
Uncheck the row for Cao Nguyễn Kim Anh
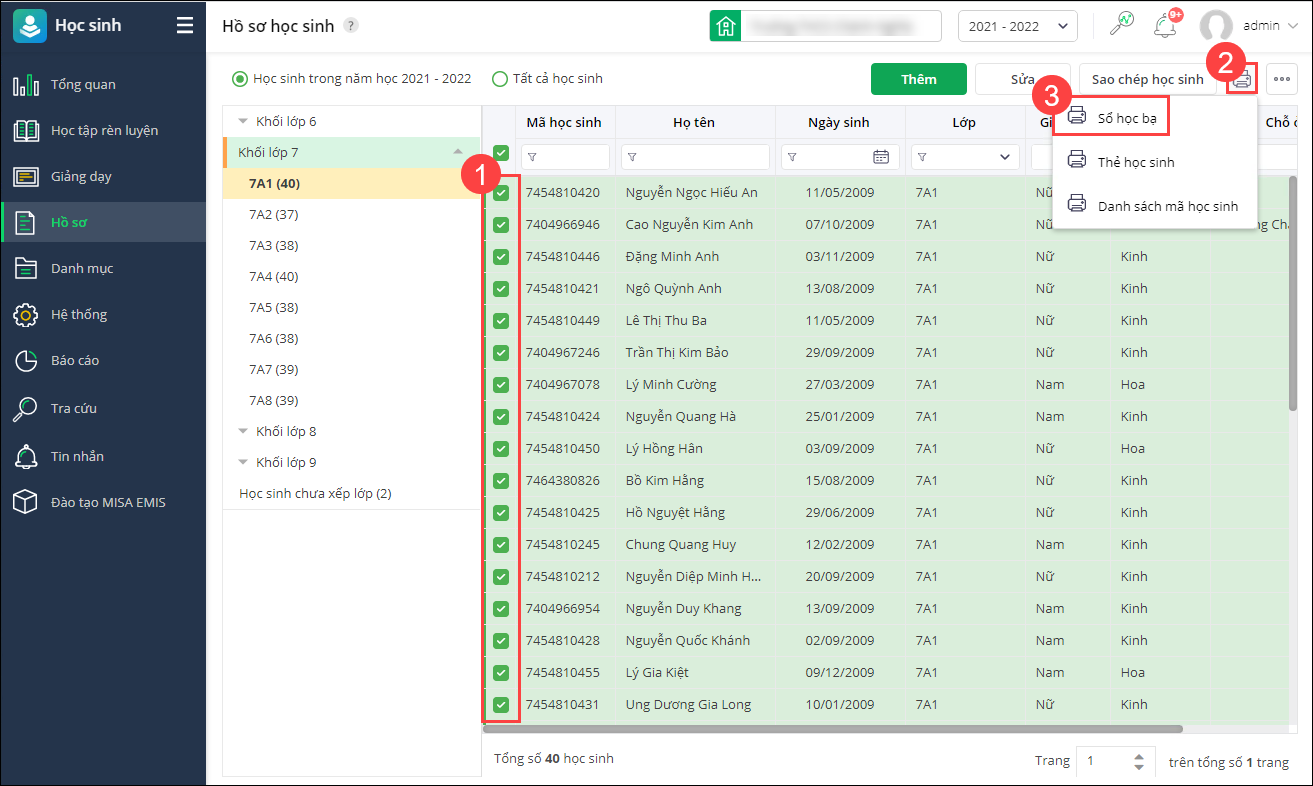click(501, 225)
